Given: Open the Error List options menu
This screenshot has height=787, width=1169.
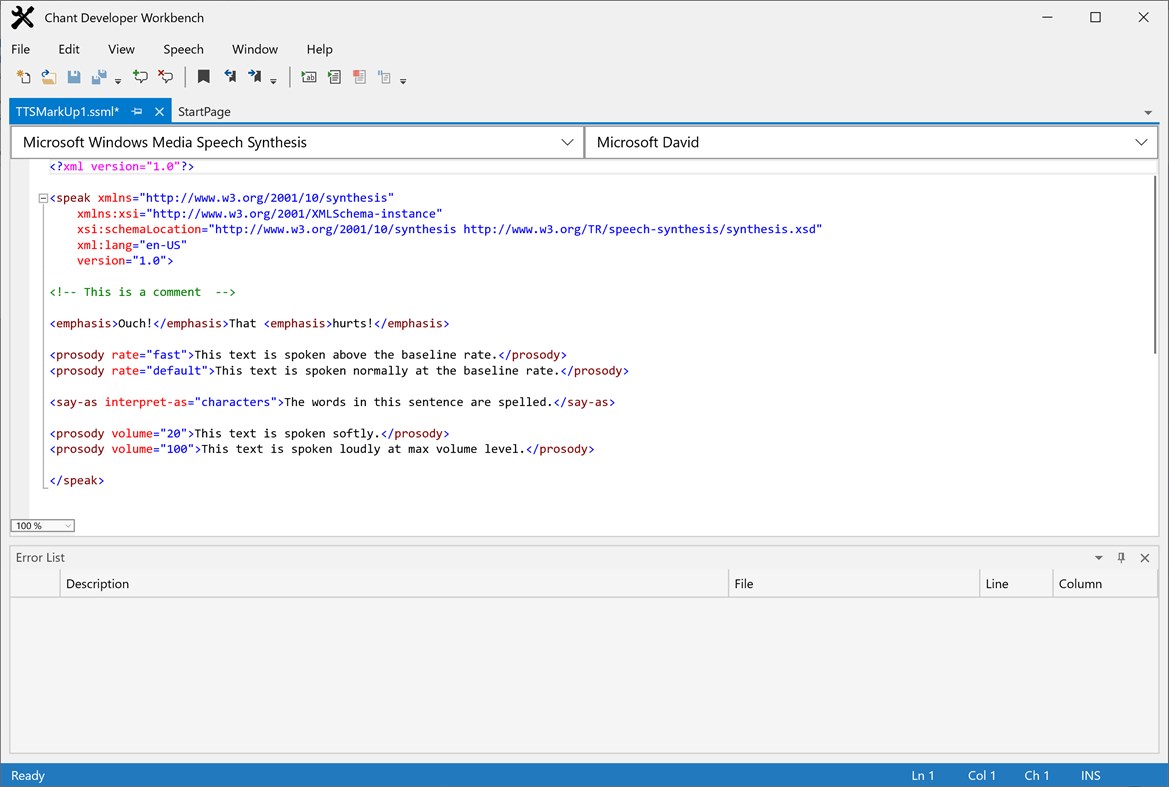Looking at the screenshot, I should (1098, 557).
